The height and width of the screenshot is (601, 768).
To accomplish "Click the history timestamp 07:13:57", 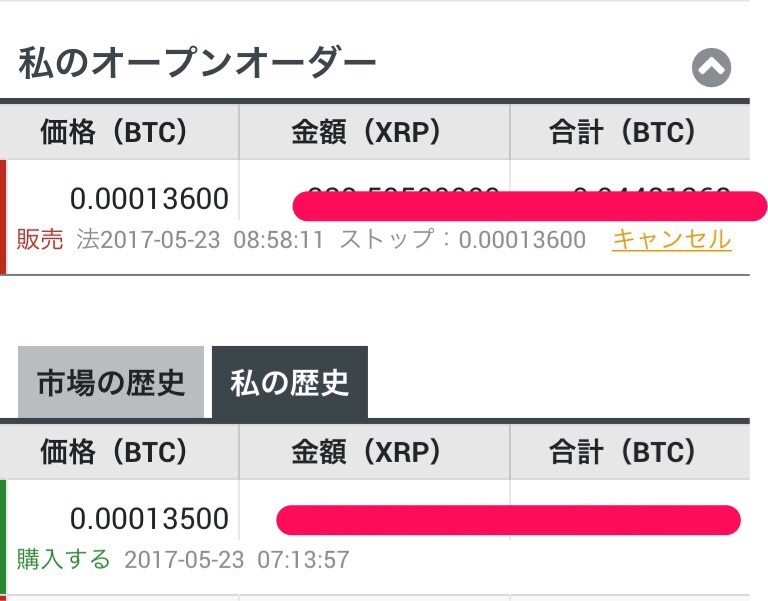I will pyautogui.click(x=304, y=560).
